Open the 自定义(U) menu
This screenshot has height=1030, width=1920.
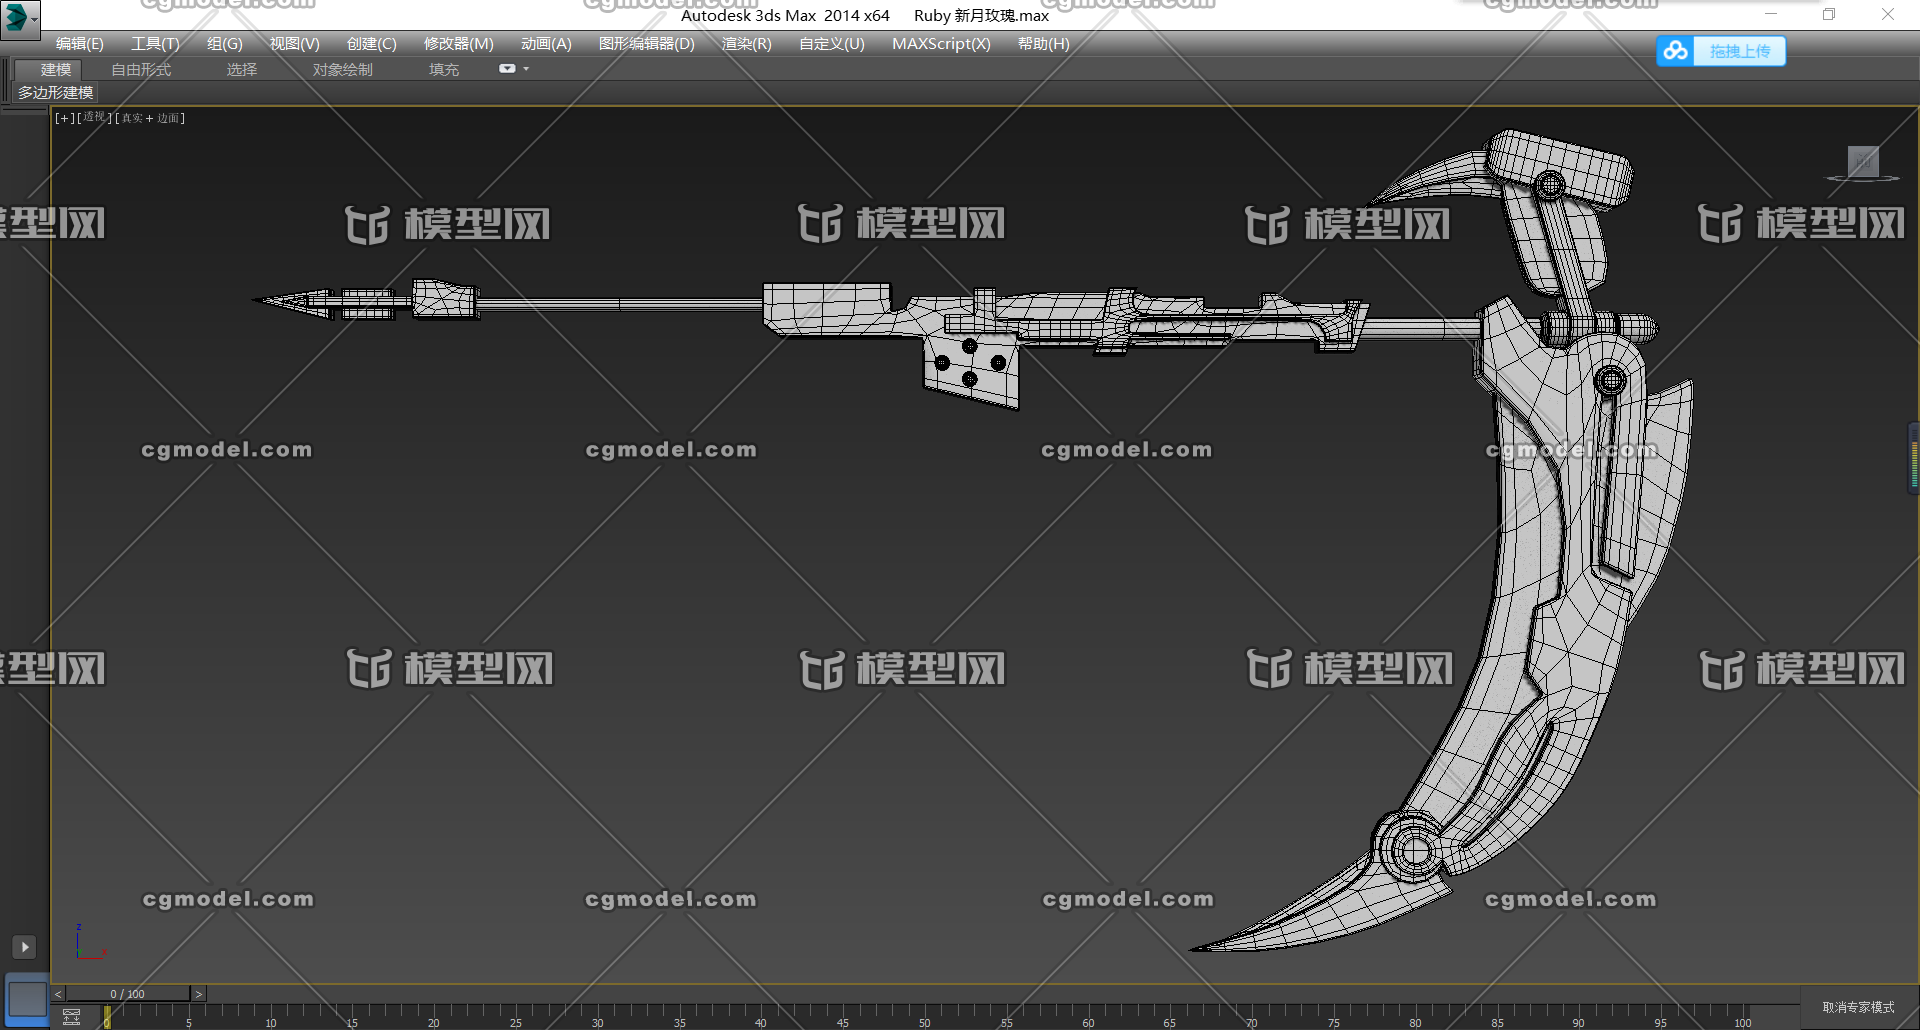pyautogui.click(x=832, y=44)
